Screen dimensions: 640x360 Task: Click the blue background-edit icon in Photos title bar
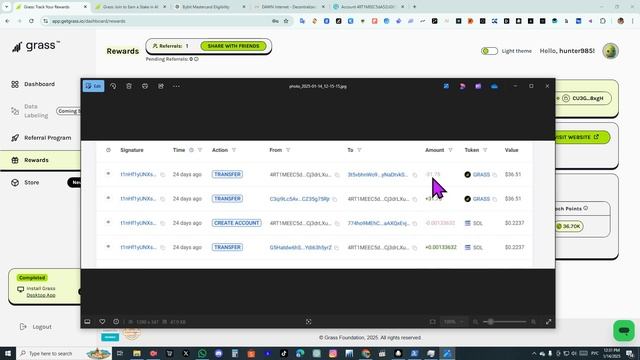tap(446, 86)
